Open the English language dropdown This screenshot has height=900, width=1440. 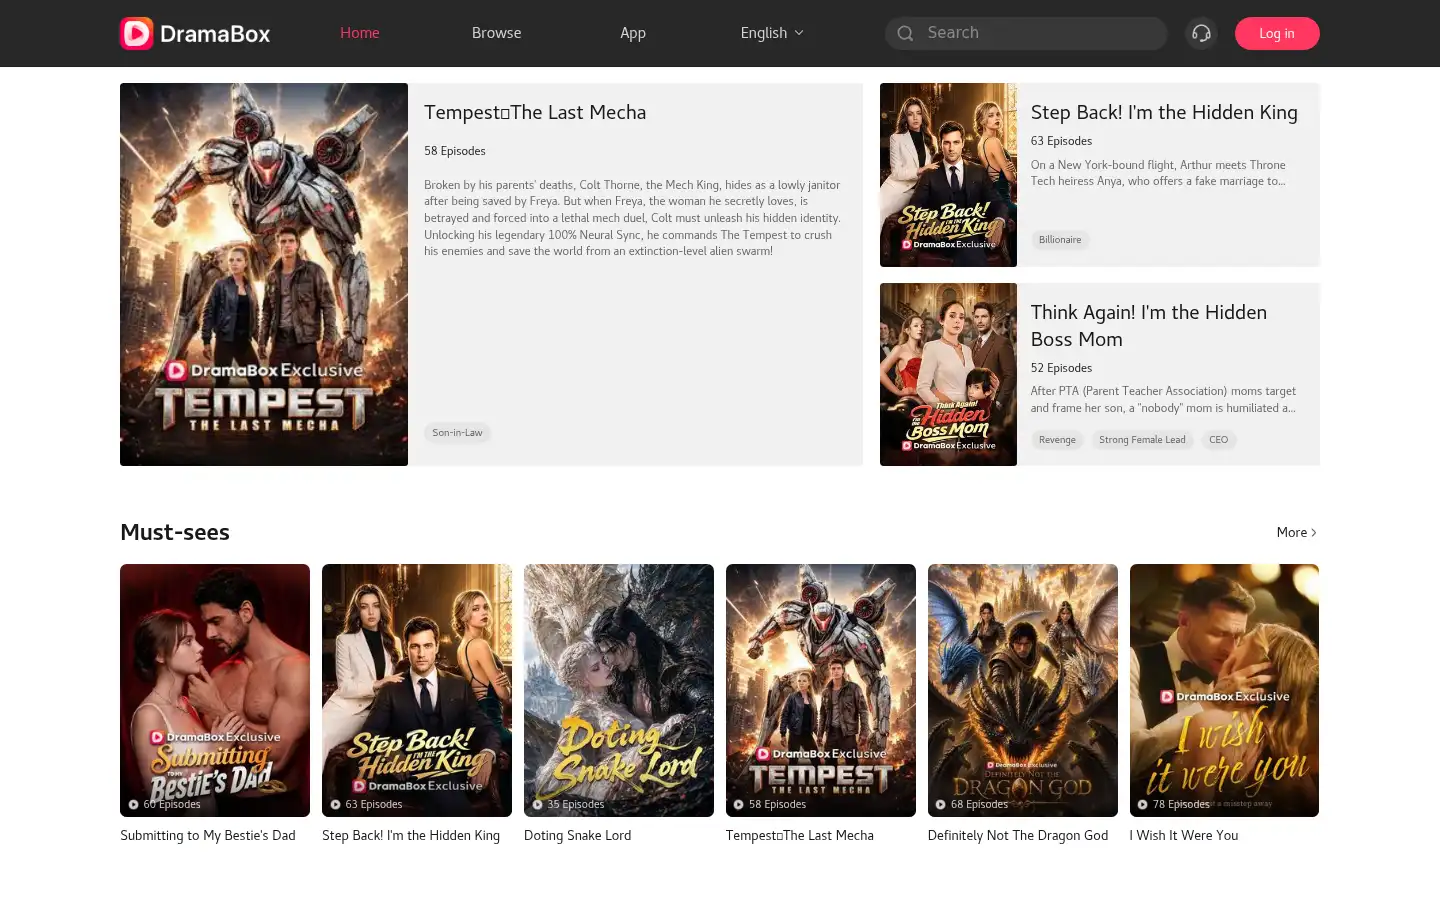[x=772, y=33]
